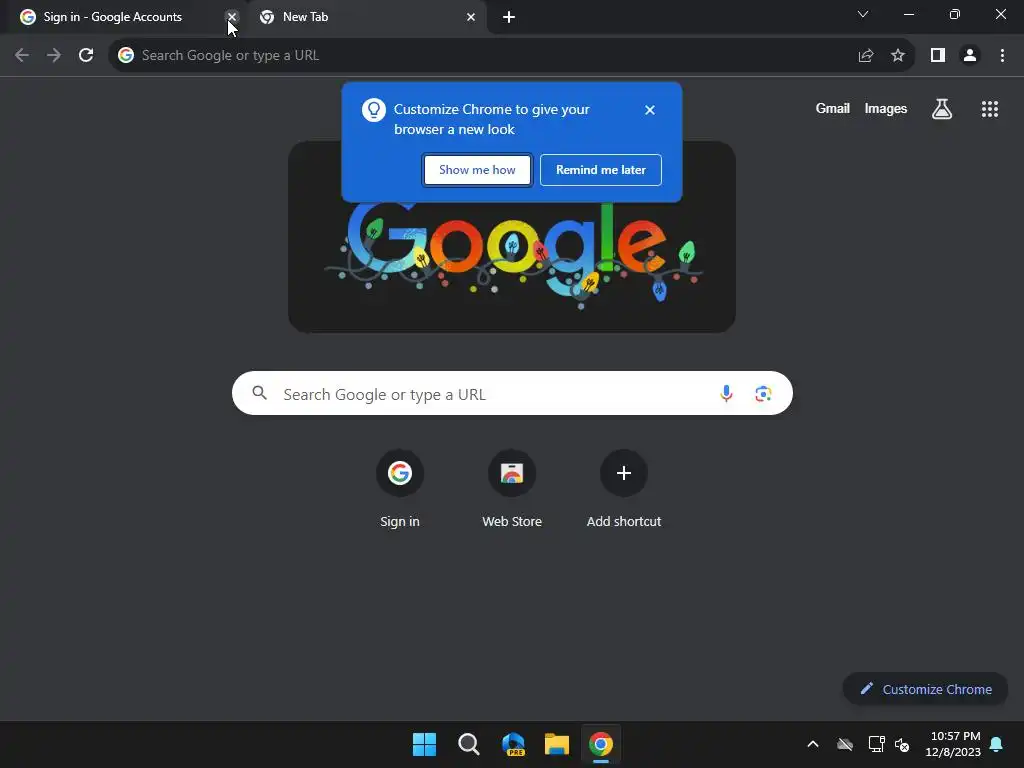1024x768 pixels.
Task: Open the profile avatar menu
Action: (x=970, y=56)
